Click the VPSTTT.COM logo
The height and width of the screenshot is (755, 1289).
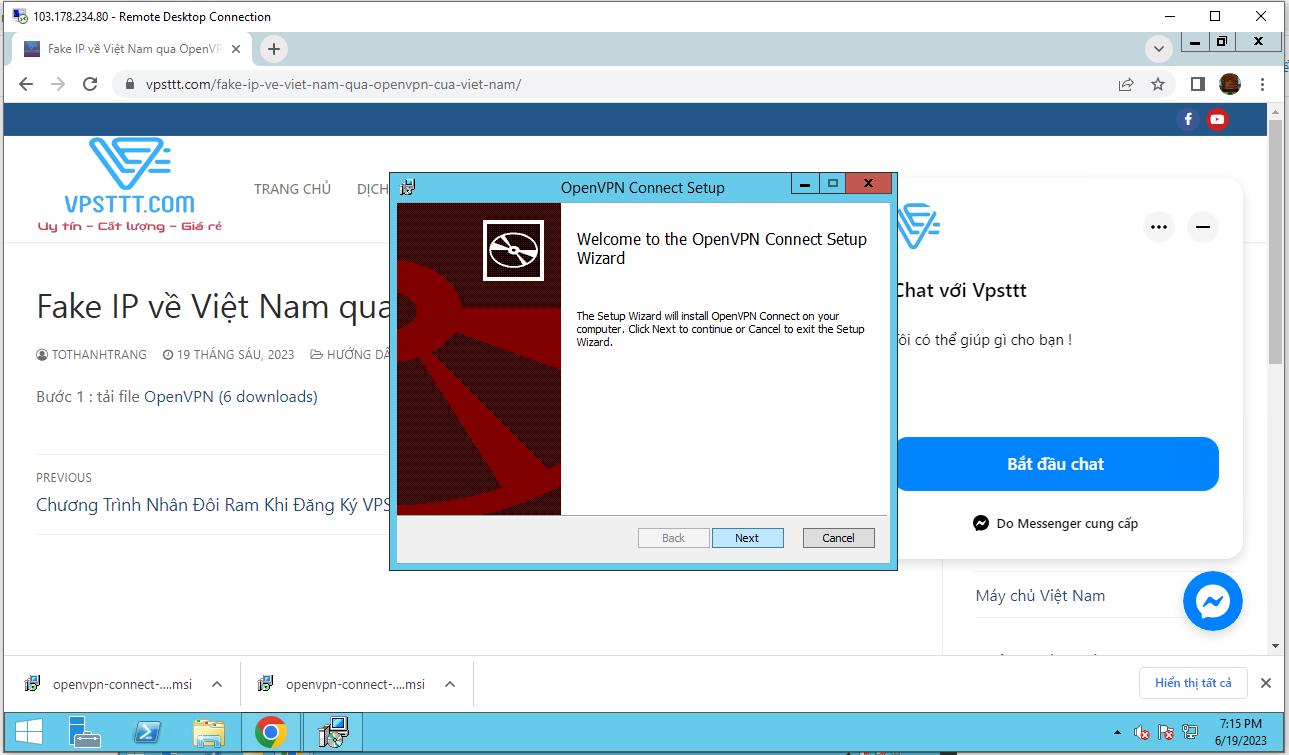[130, 185]
